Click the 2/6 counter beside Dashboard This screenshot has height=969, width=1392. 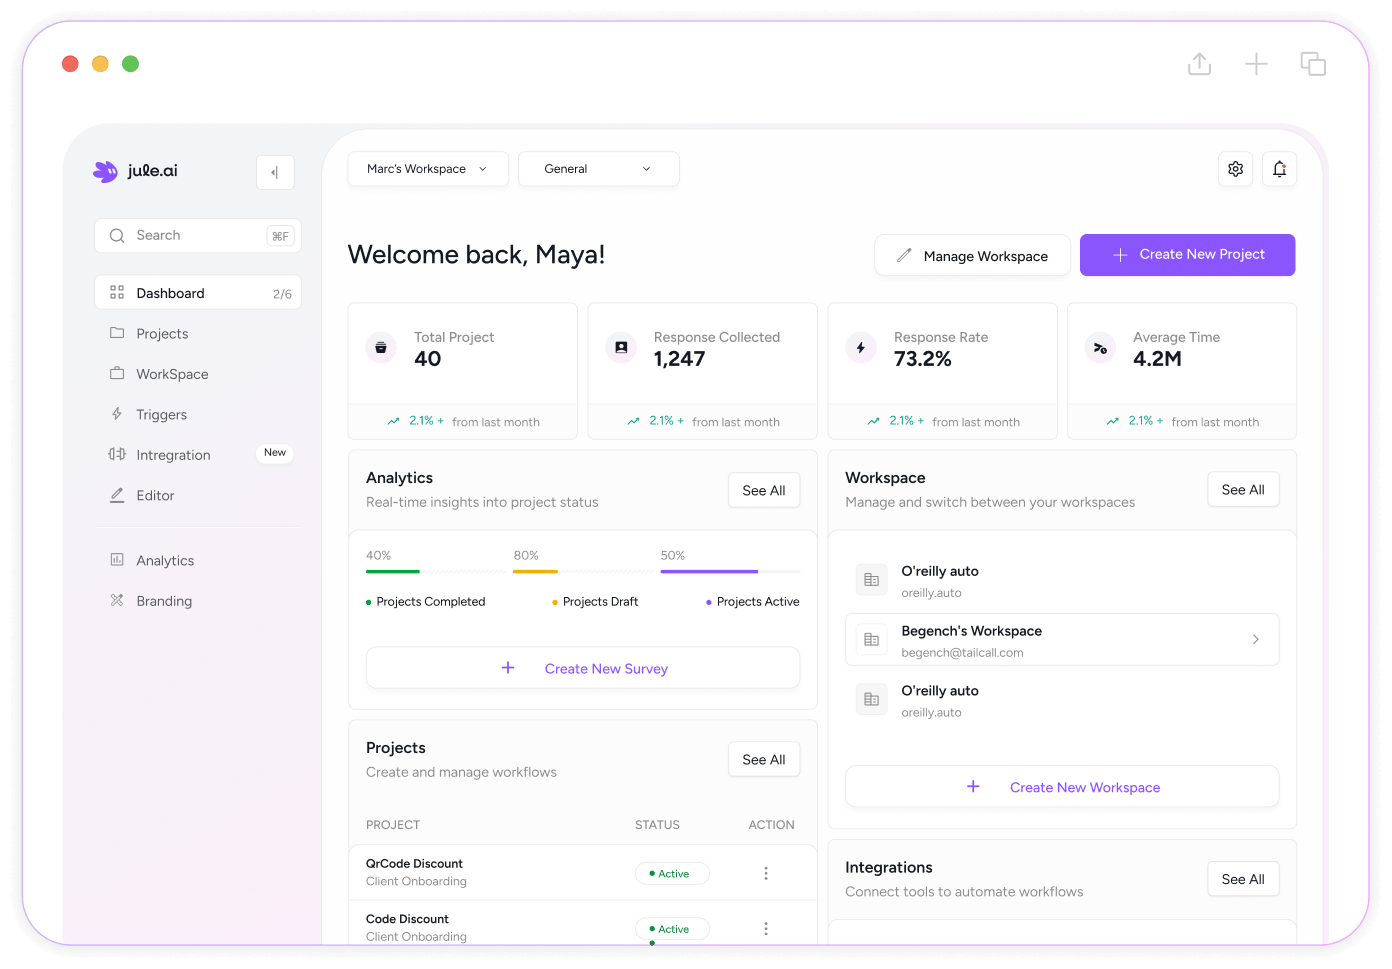282,294
